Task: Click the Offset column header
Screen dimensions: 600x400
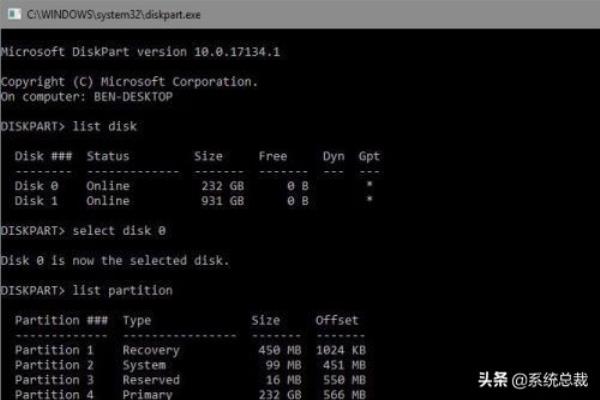Action: (337, 320)
